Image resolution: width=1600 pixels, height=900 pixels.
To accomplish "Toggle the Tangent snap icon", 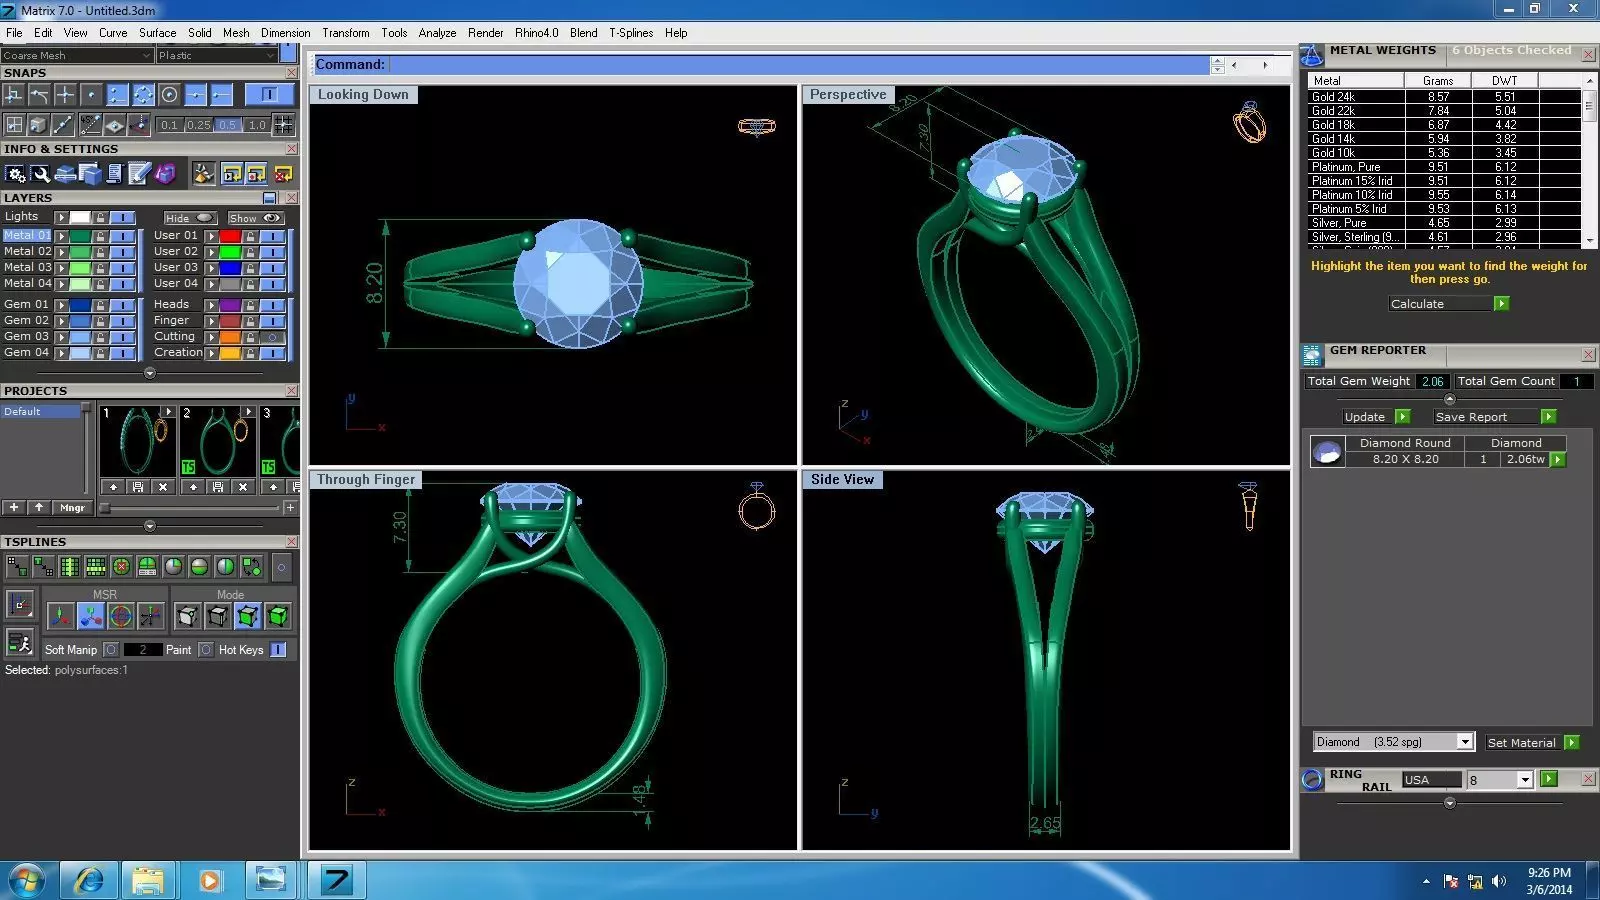I will point(39,95).
